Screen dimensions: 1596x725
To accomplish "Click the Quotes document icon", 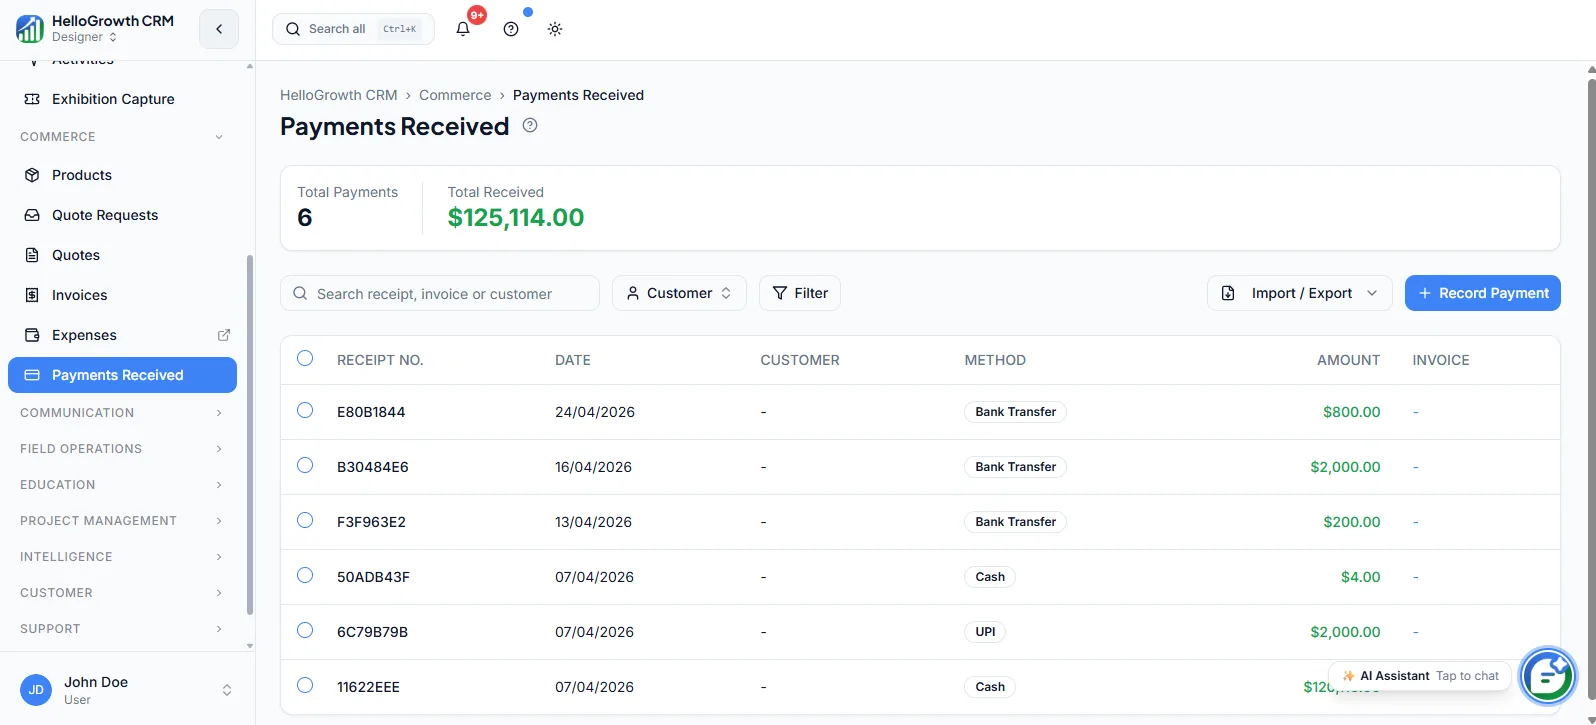I will [32, 255].
